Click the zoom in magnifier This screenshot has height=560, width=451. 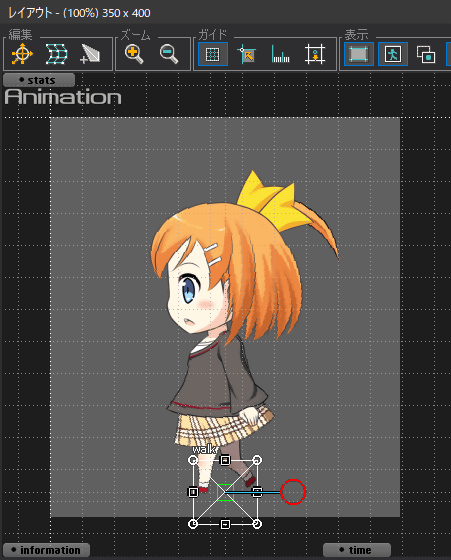(x=134, y=54)
